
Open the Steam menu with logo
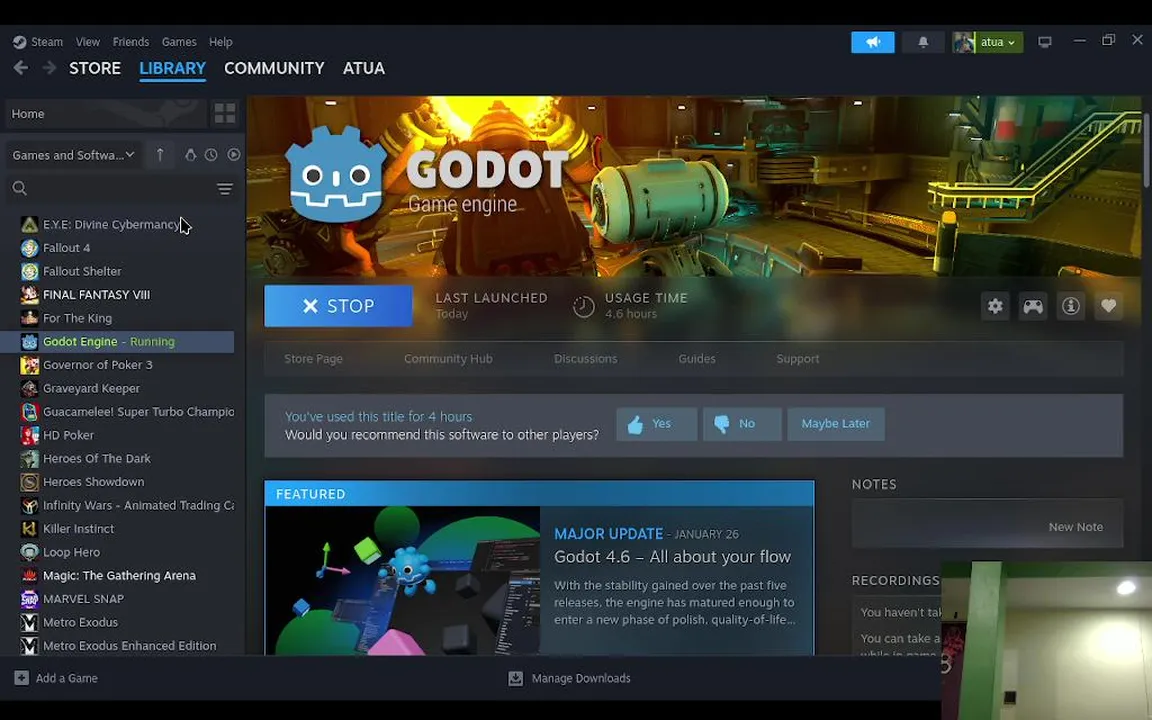tap(38, 42)
